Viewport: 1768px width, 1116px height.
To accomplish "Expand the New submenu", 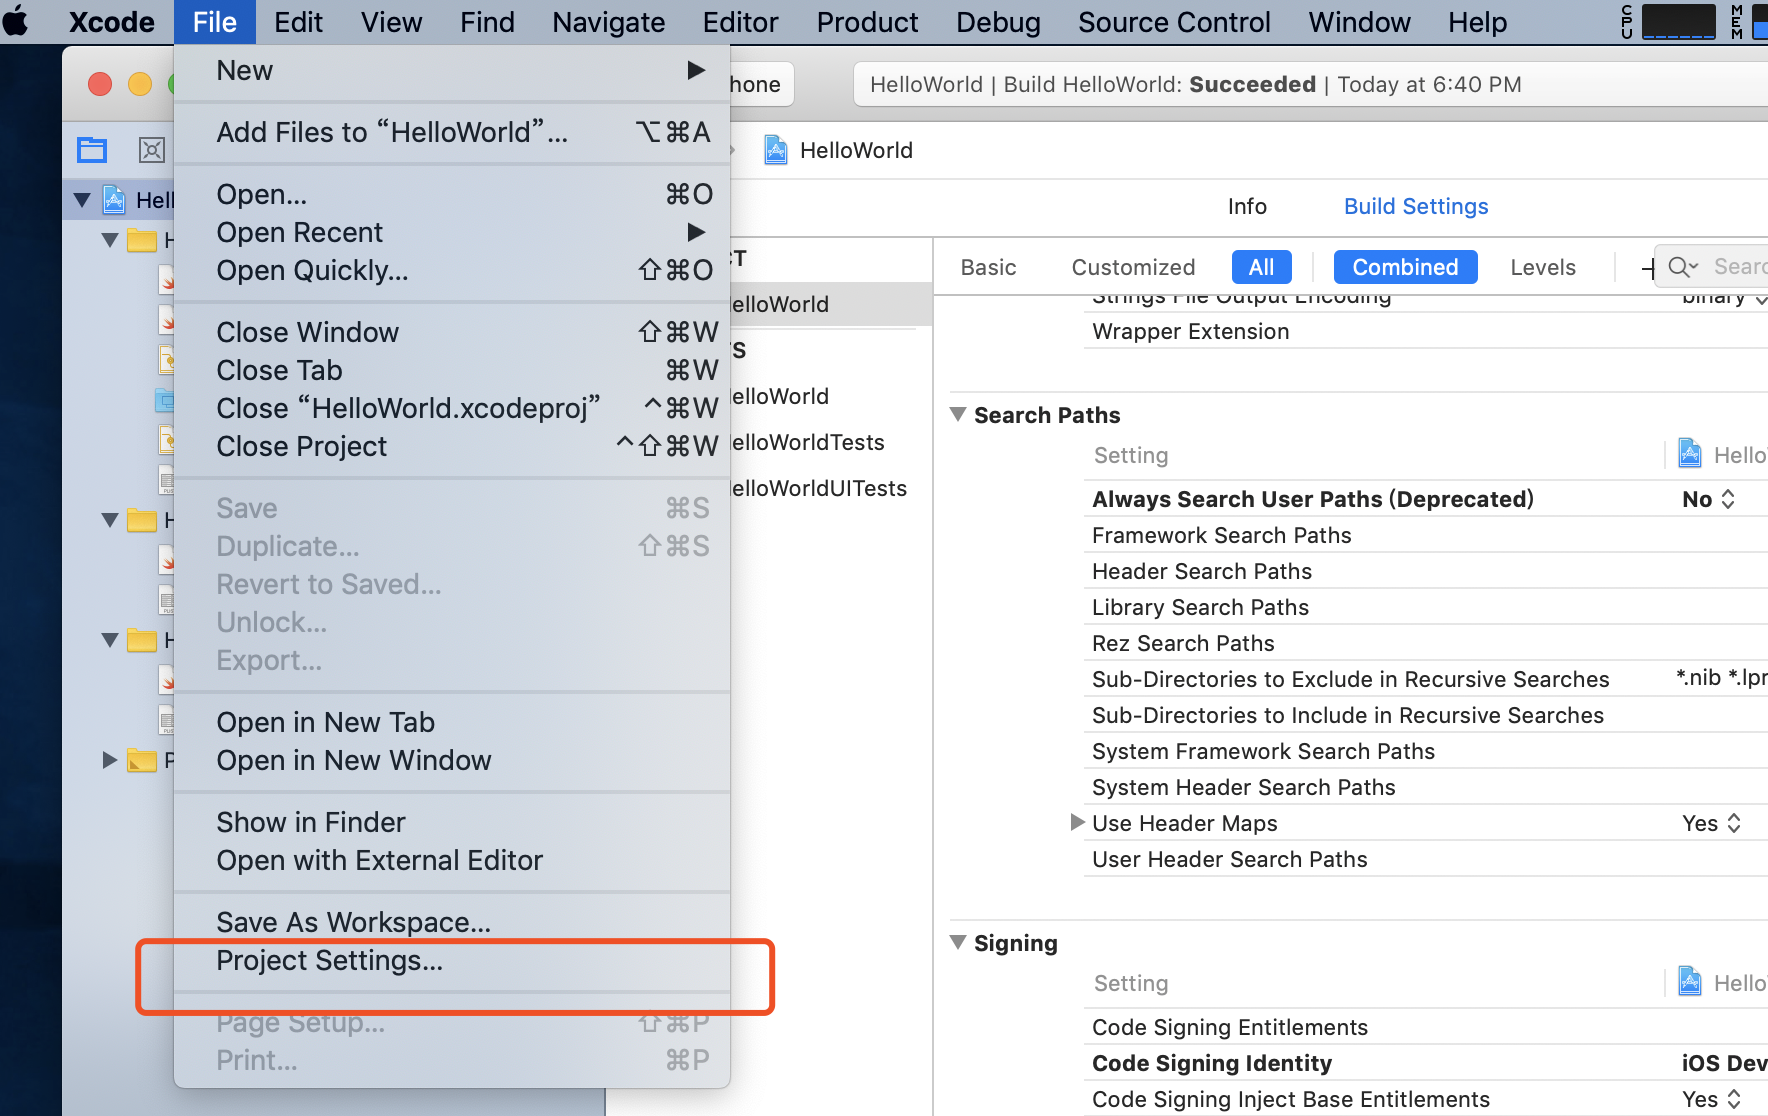I will click(x=452, y=71).
